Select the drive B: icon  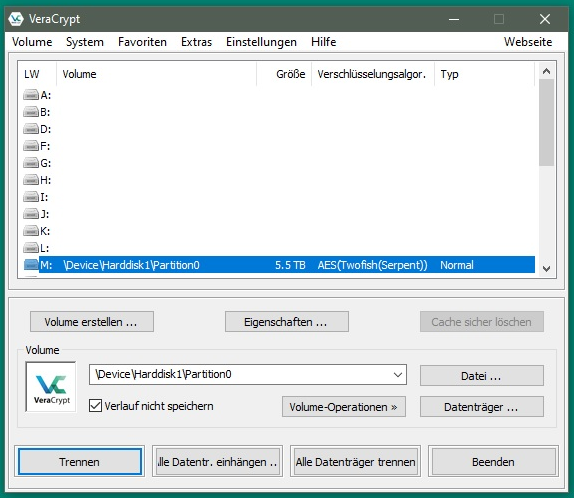coord(31,112)
